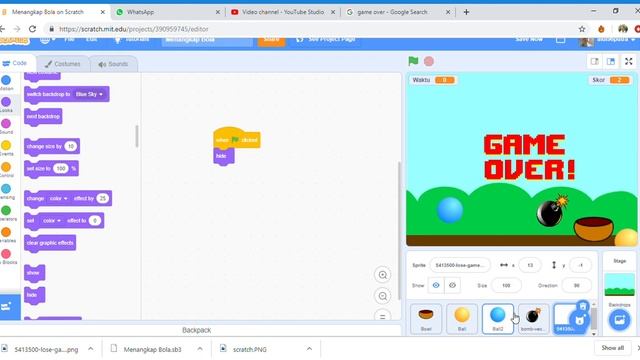This screenshot has height=360, width=640.
Task: Open the Backpack panel
Action: tap(196, 330)
